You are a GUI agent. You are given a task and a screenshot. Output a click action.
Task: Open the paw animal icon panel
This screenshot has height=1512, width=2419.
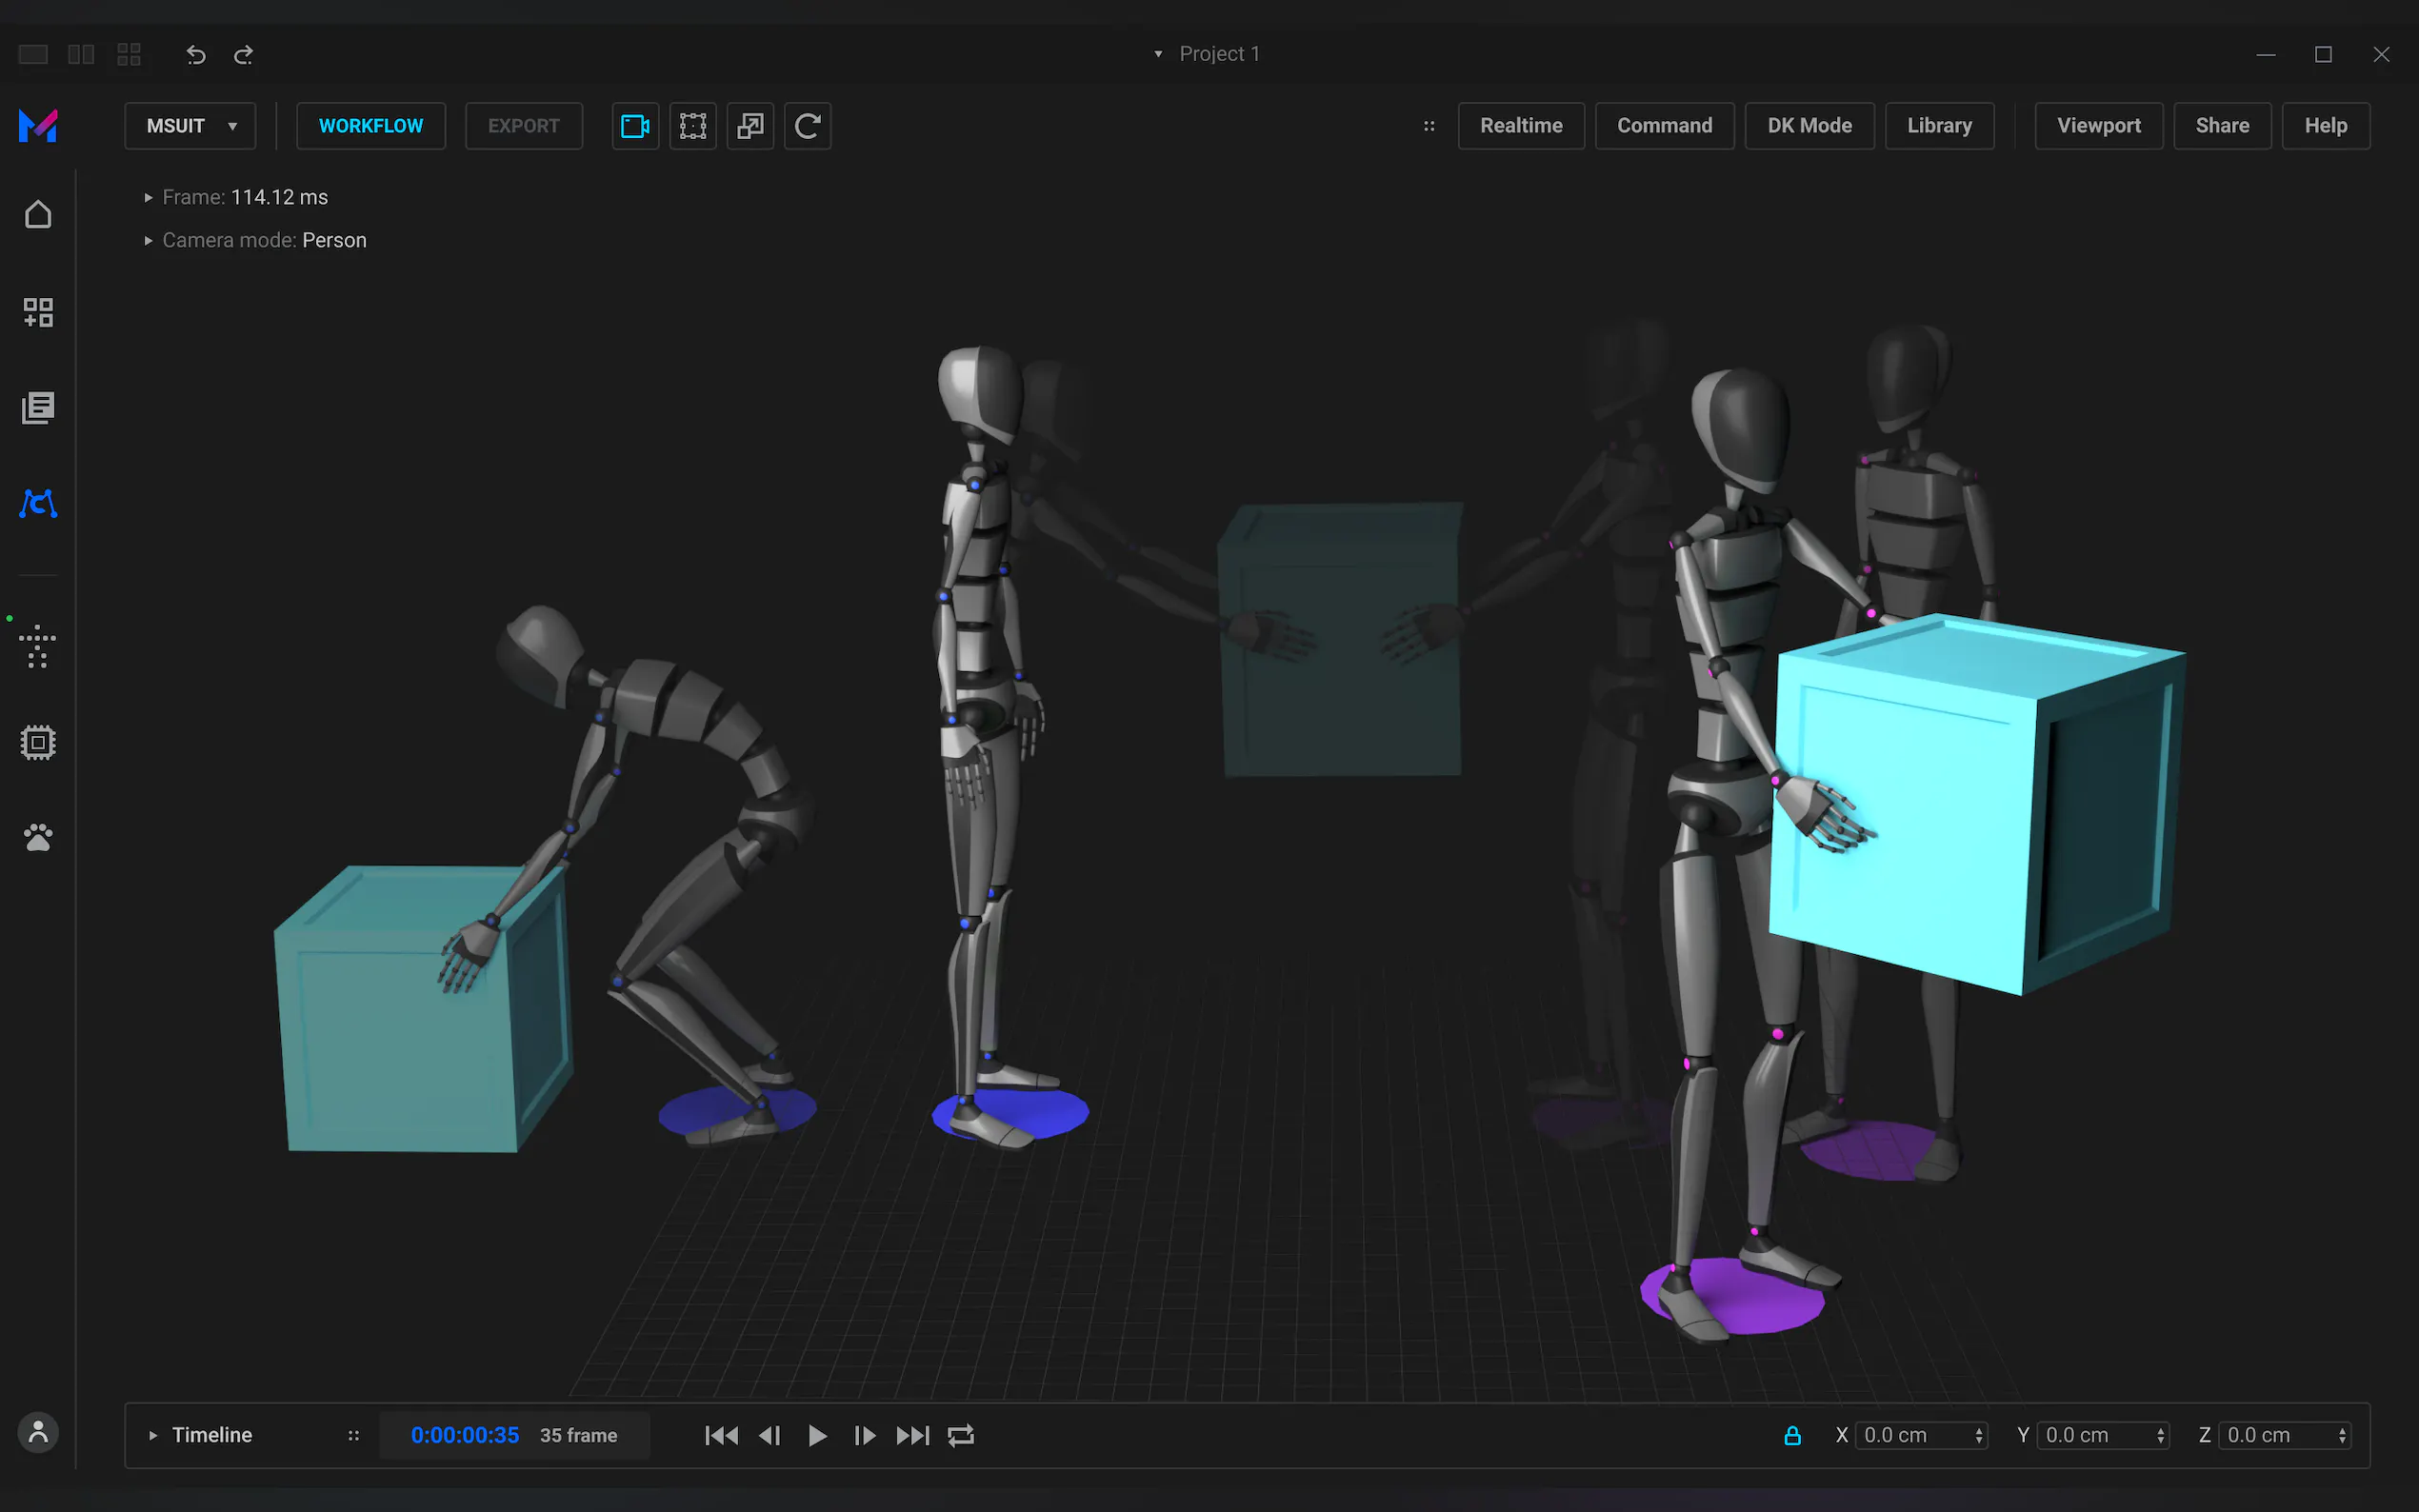pyautogui.click(x=38, y=837)
